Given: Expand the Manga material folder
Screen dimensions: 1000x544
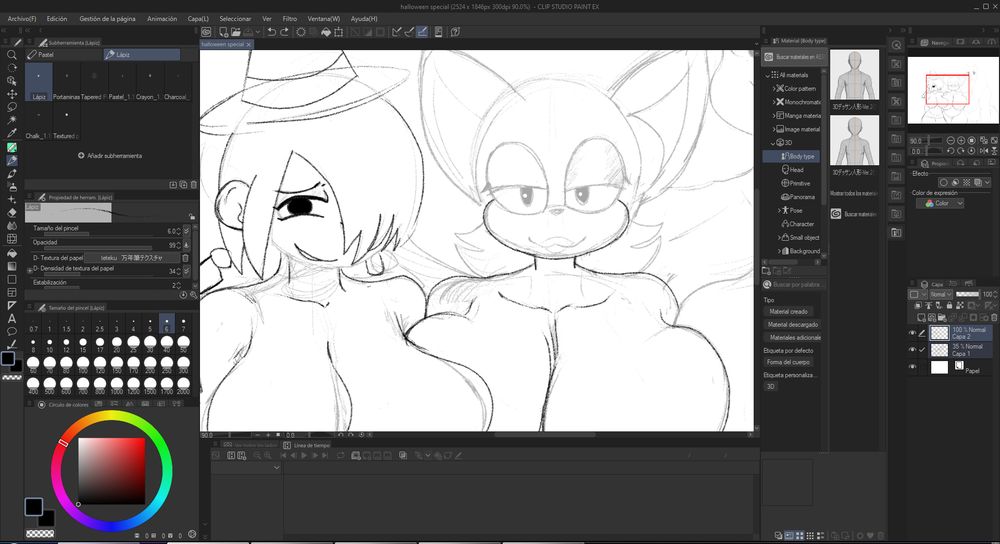Looking at the screenshot, I should point(774,116).
